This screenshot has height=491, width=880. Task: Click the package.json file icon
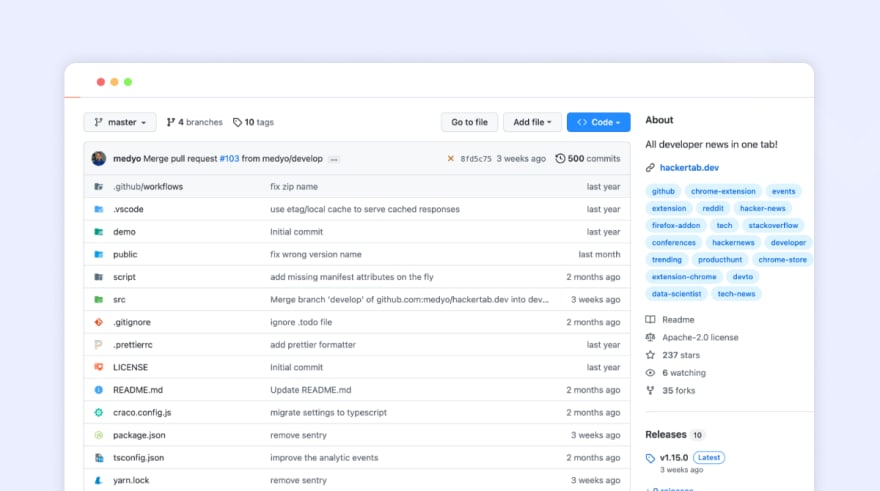pos(99,435)
